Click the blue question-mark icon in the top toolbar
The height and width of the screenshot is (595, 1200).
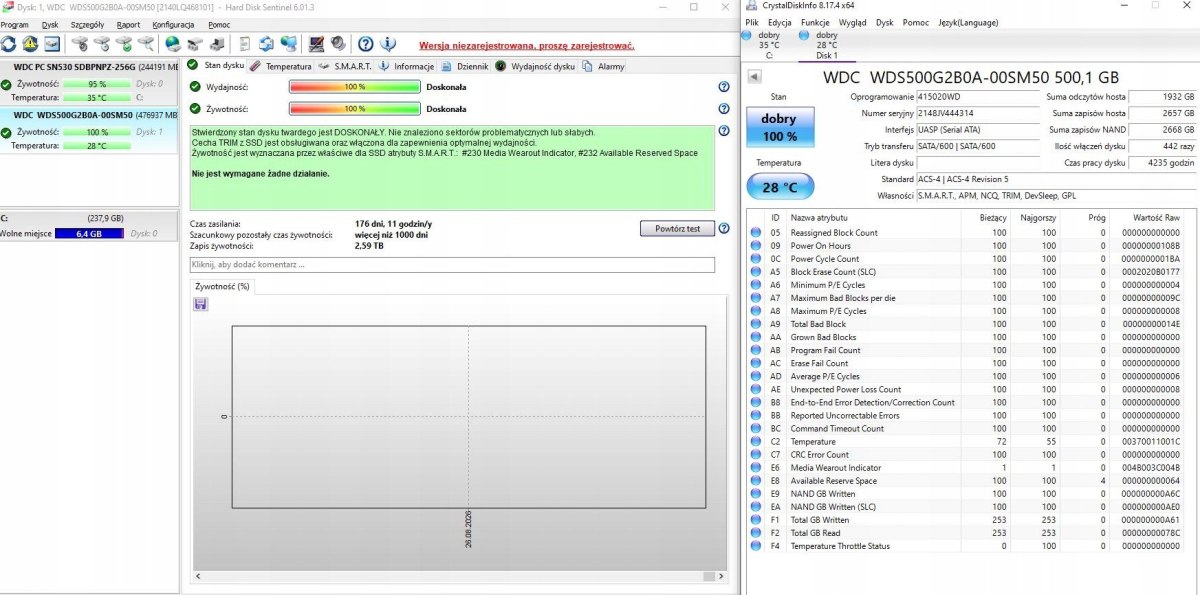tap(366, 44)
